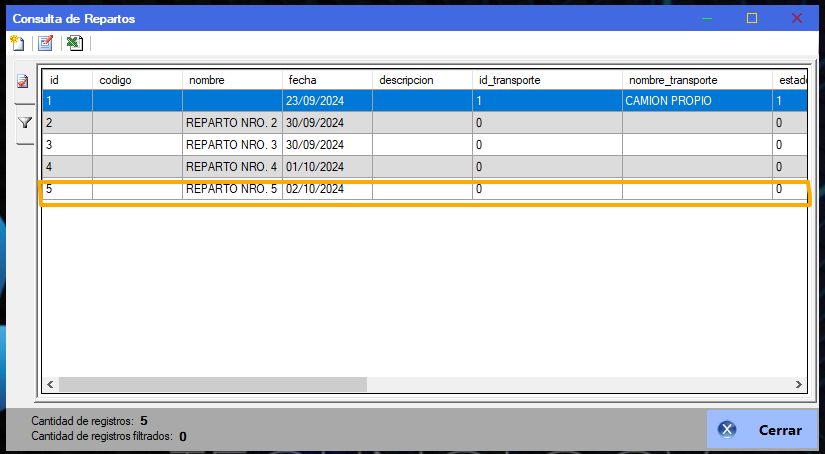This screenshot has width=825, height=454.
Task: Click the edit record pencil icon
Action: (46, 43)
